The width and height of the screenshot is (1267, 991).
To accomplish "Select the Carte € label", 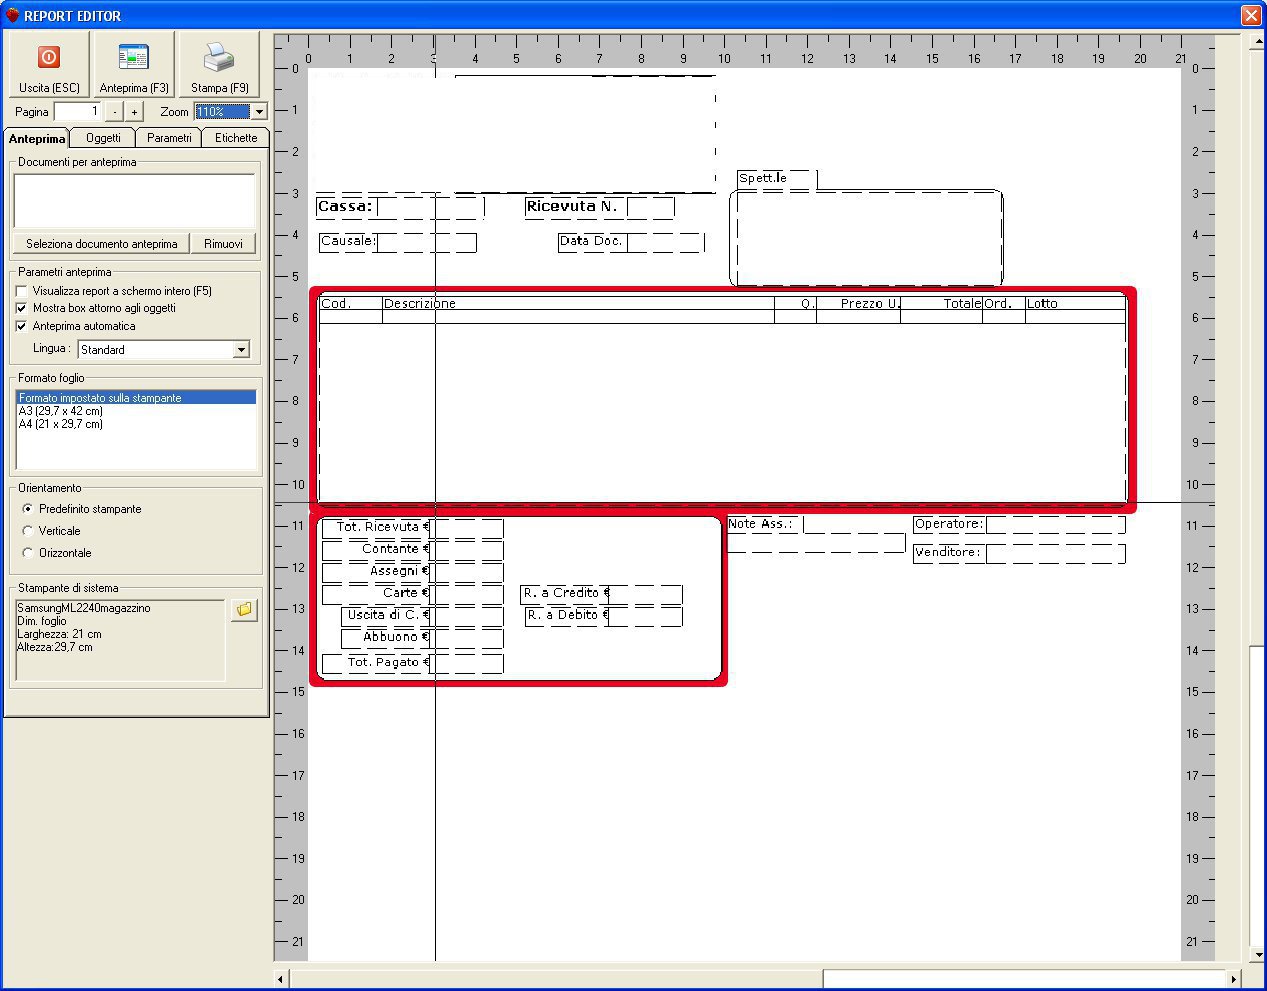I will coord(376,594).
